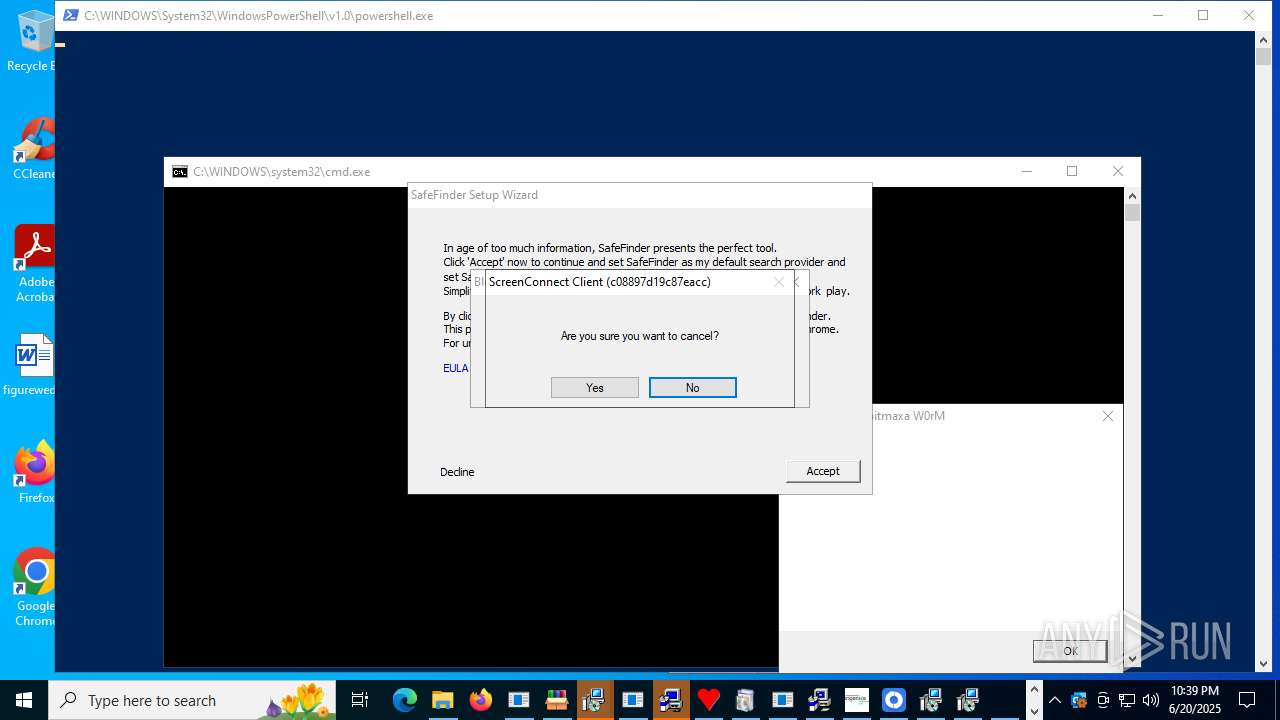The height and width of the screenshot is (720, 1280).
Task: Confirm cancel with the Yes button
Action: (595, 388)
